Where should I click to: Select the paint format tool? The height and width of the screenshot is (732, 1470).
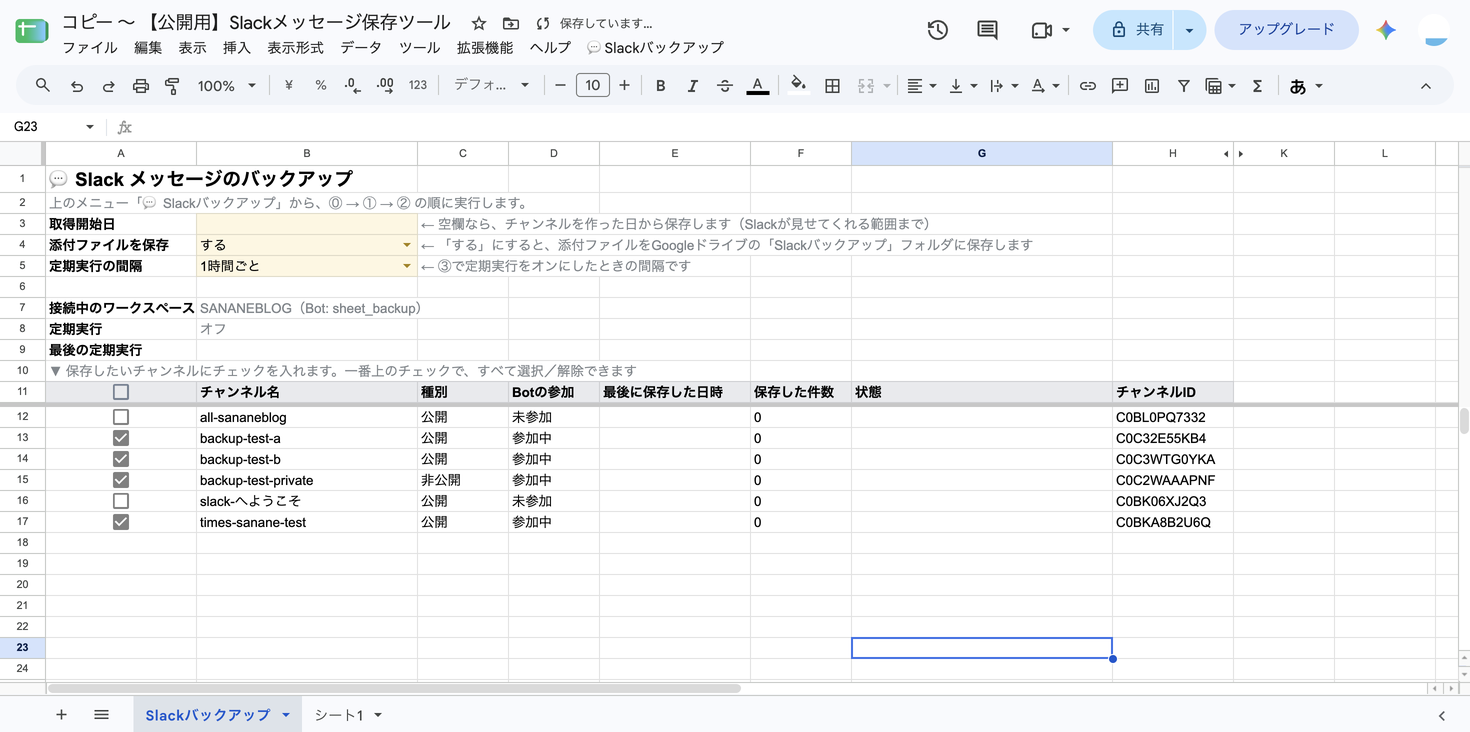point(172,86)
